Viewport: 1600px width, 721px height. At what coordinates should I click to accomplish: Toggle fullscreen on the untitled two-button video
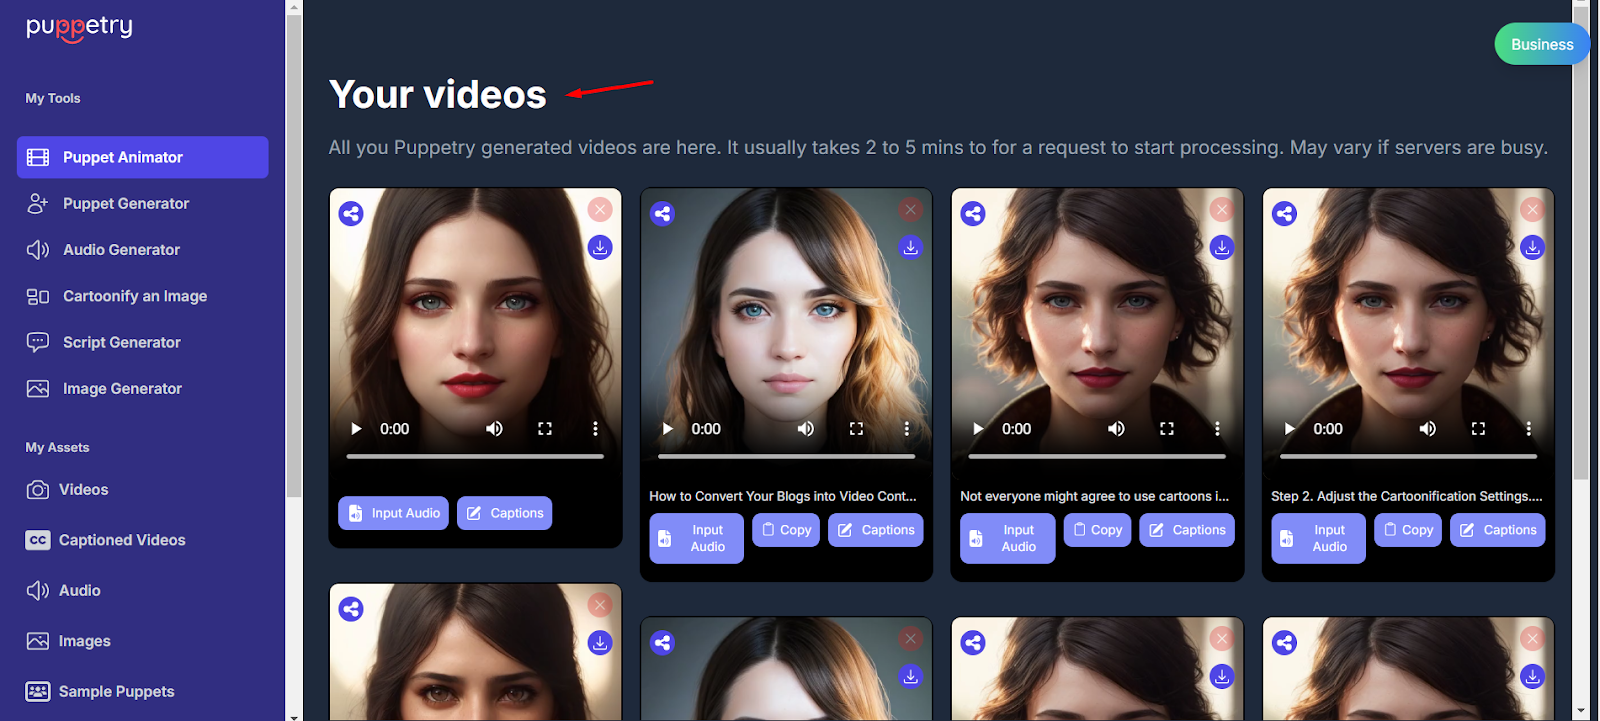(x=545, y=429)
